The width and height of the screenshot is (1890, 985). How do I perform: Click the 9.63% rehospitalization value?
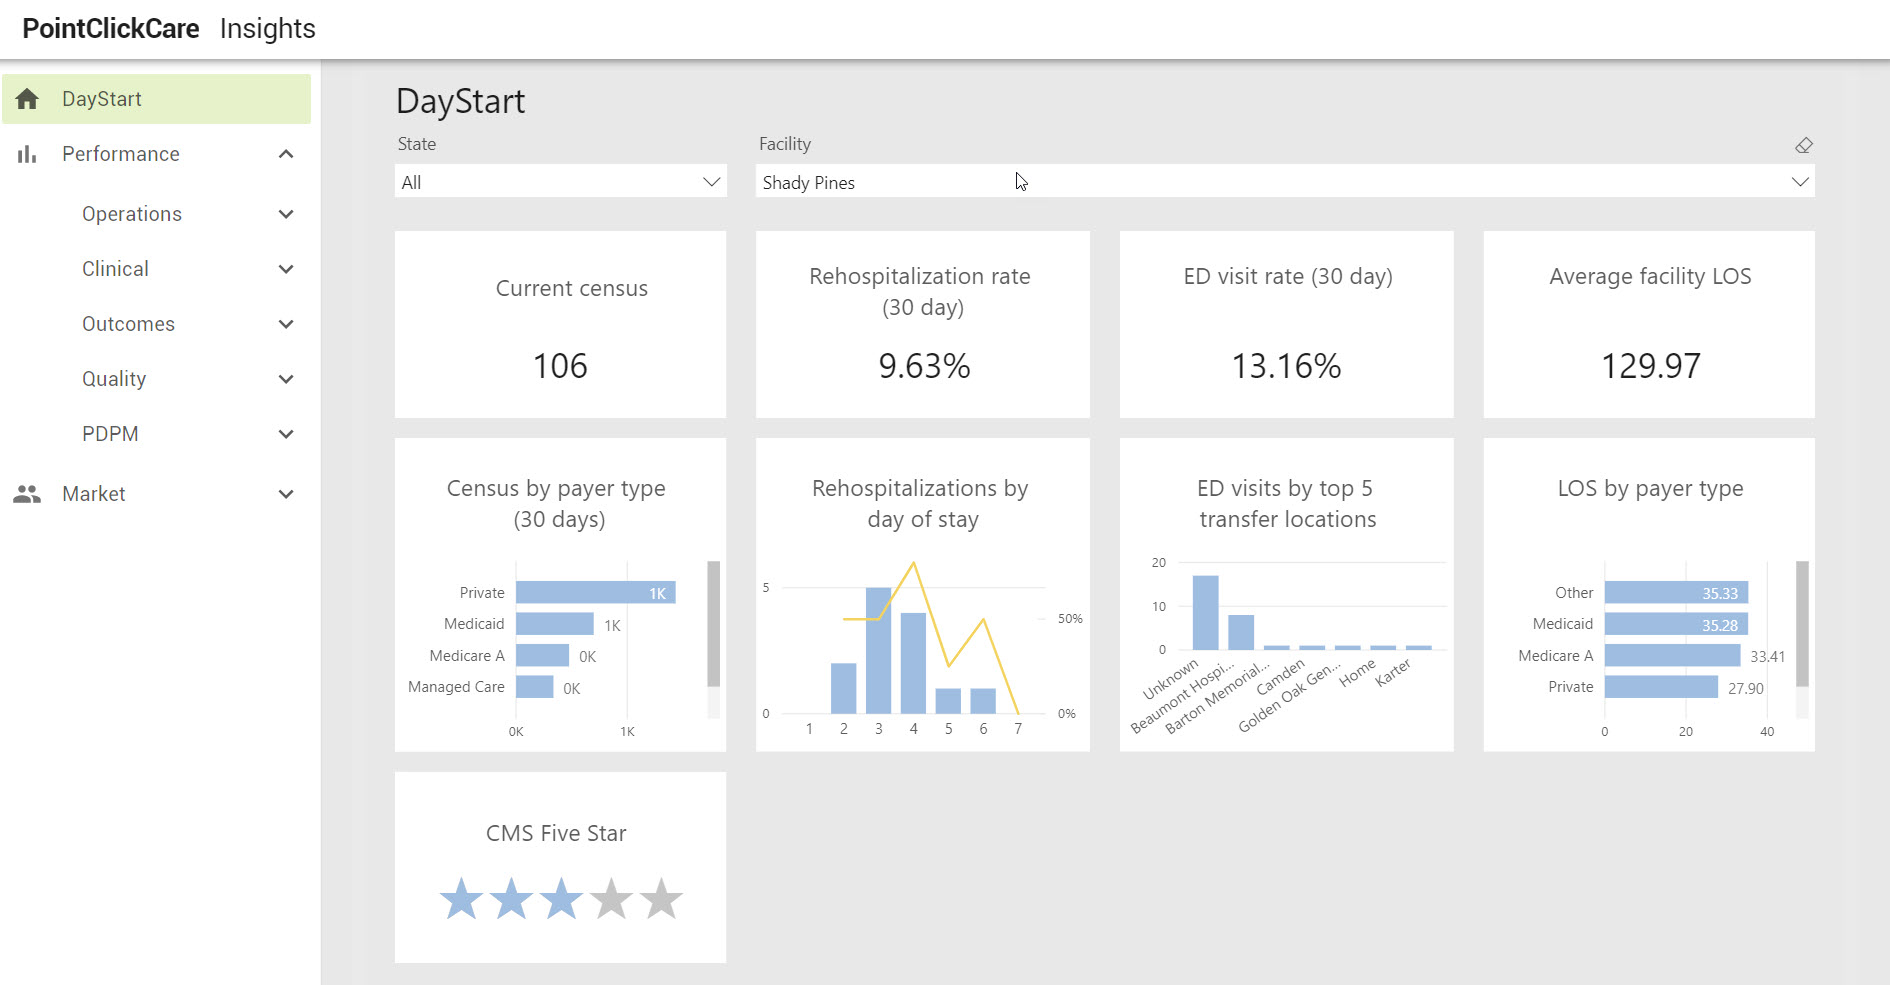[924, 366]
